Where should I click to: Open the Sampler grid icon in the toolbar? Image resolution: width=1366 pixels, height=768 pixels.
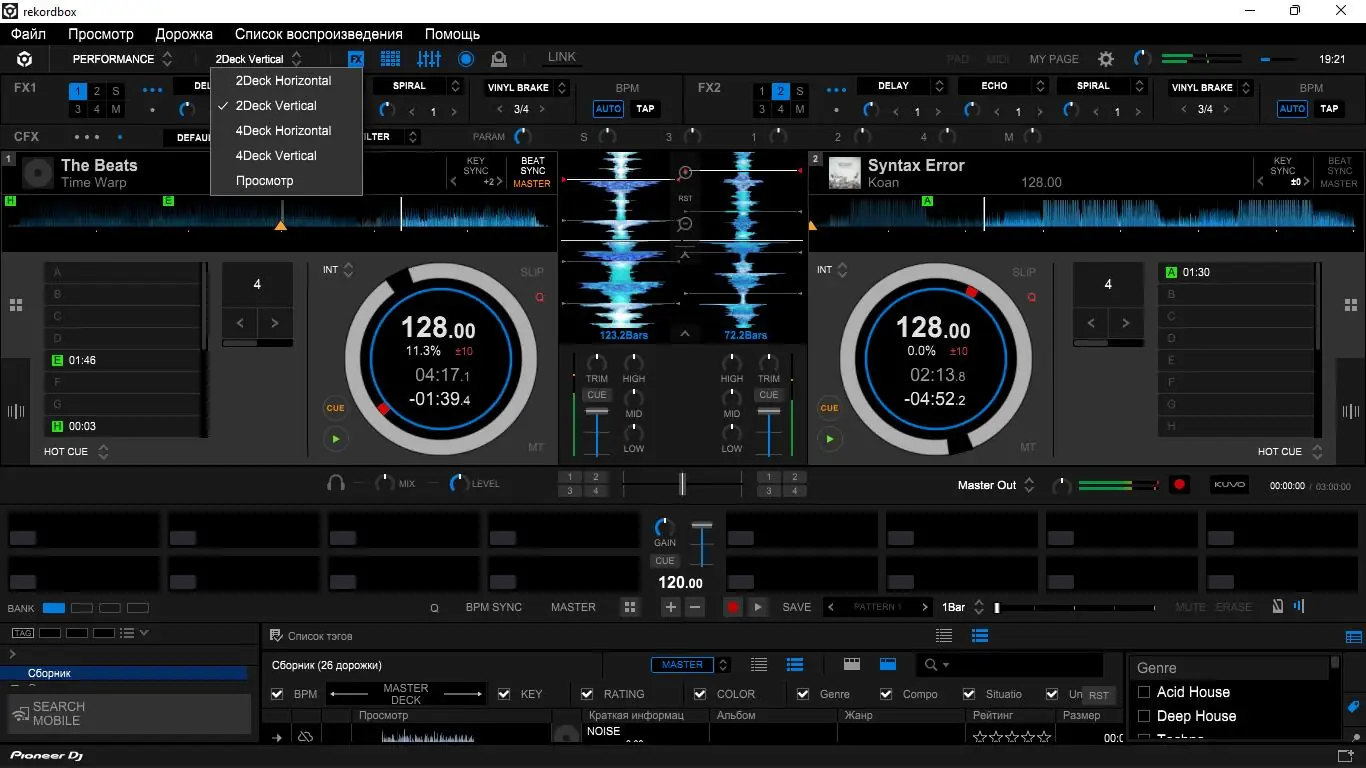[x=390, y=58]
